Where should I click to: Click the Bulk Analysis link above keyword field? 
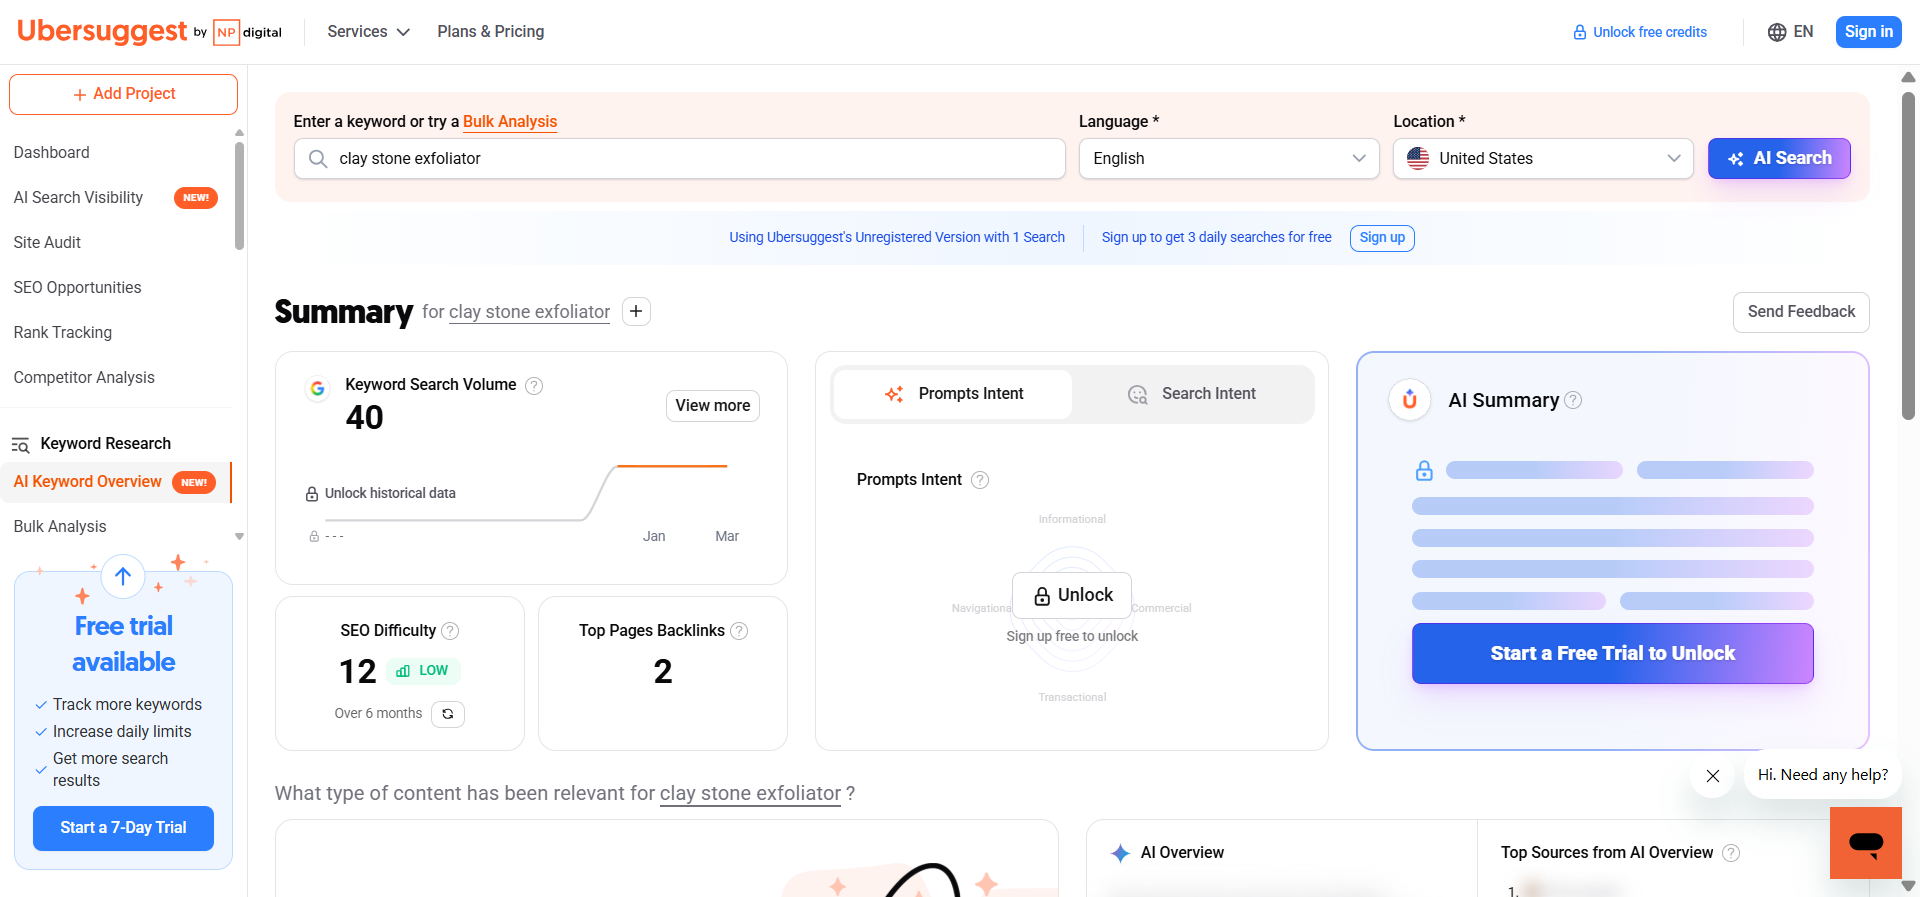[x=510, y=121]
